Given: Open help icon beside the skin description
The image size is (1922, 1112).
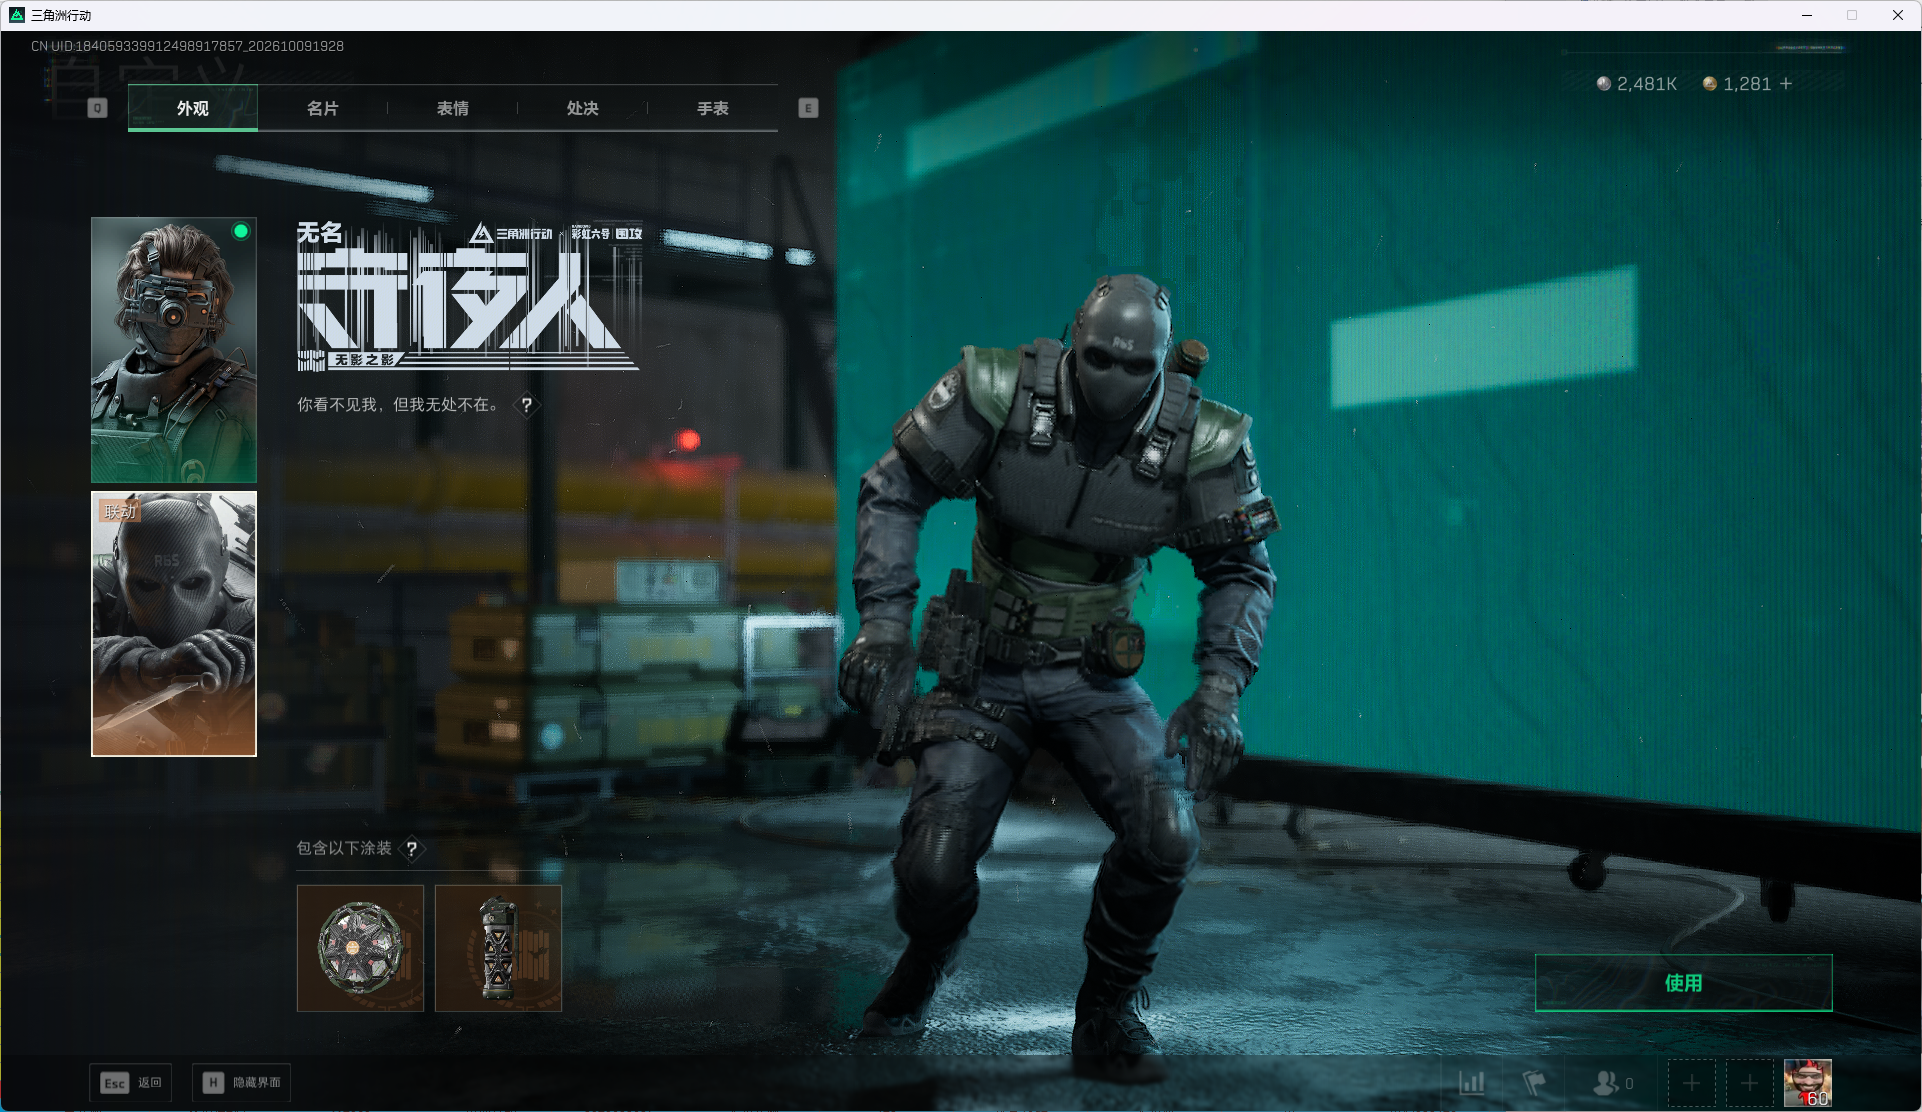Looking at the screenshot, I should point(527,405).
